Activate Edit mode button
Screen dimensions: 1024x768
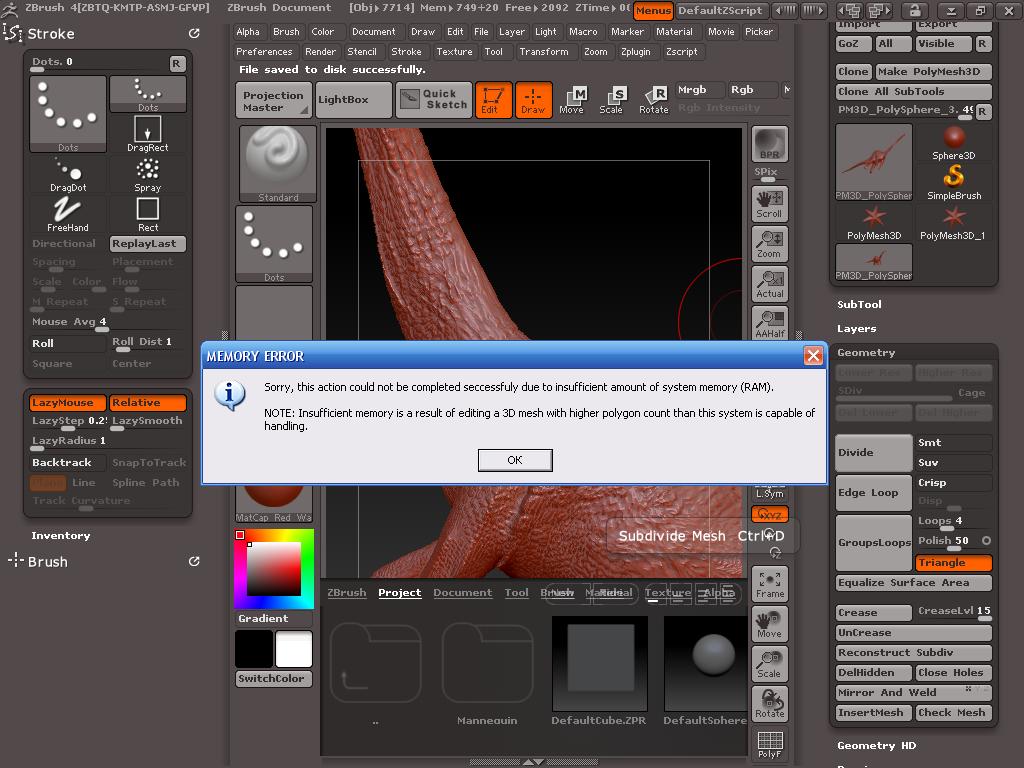[x=493, y=100]
